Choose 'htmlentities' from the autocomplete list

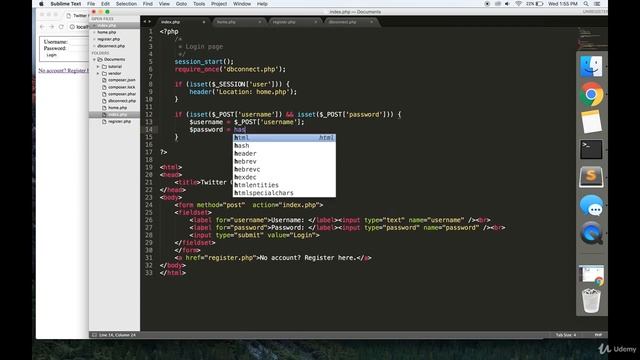click(284, 185)
